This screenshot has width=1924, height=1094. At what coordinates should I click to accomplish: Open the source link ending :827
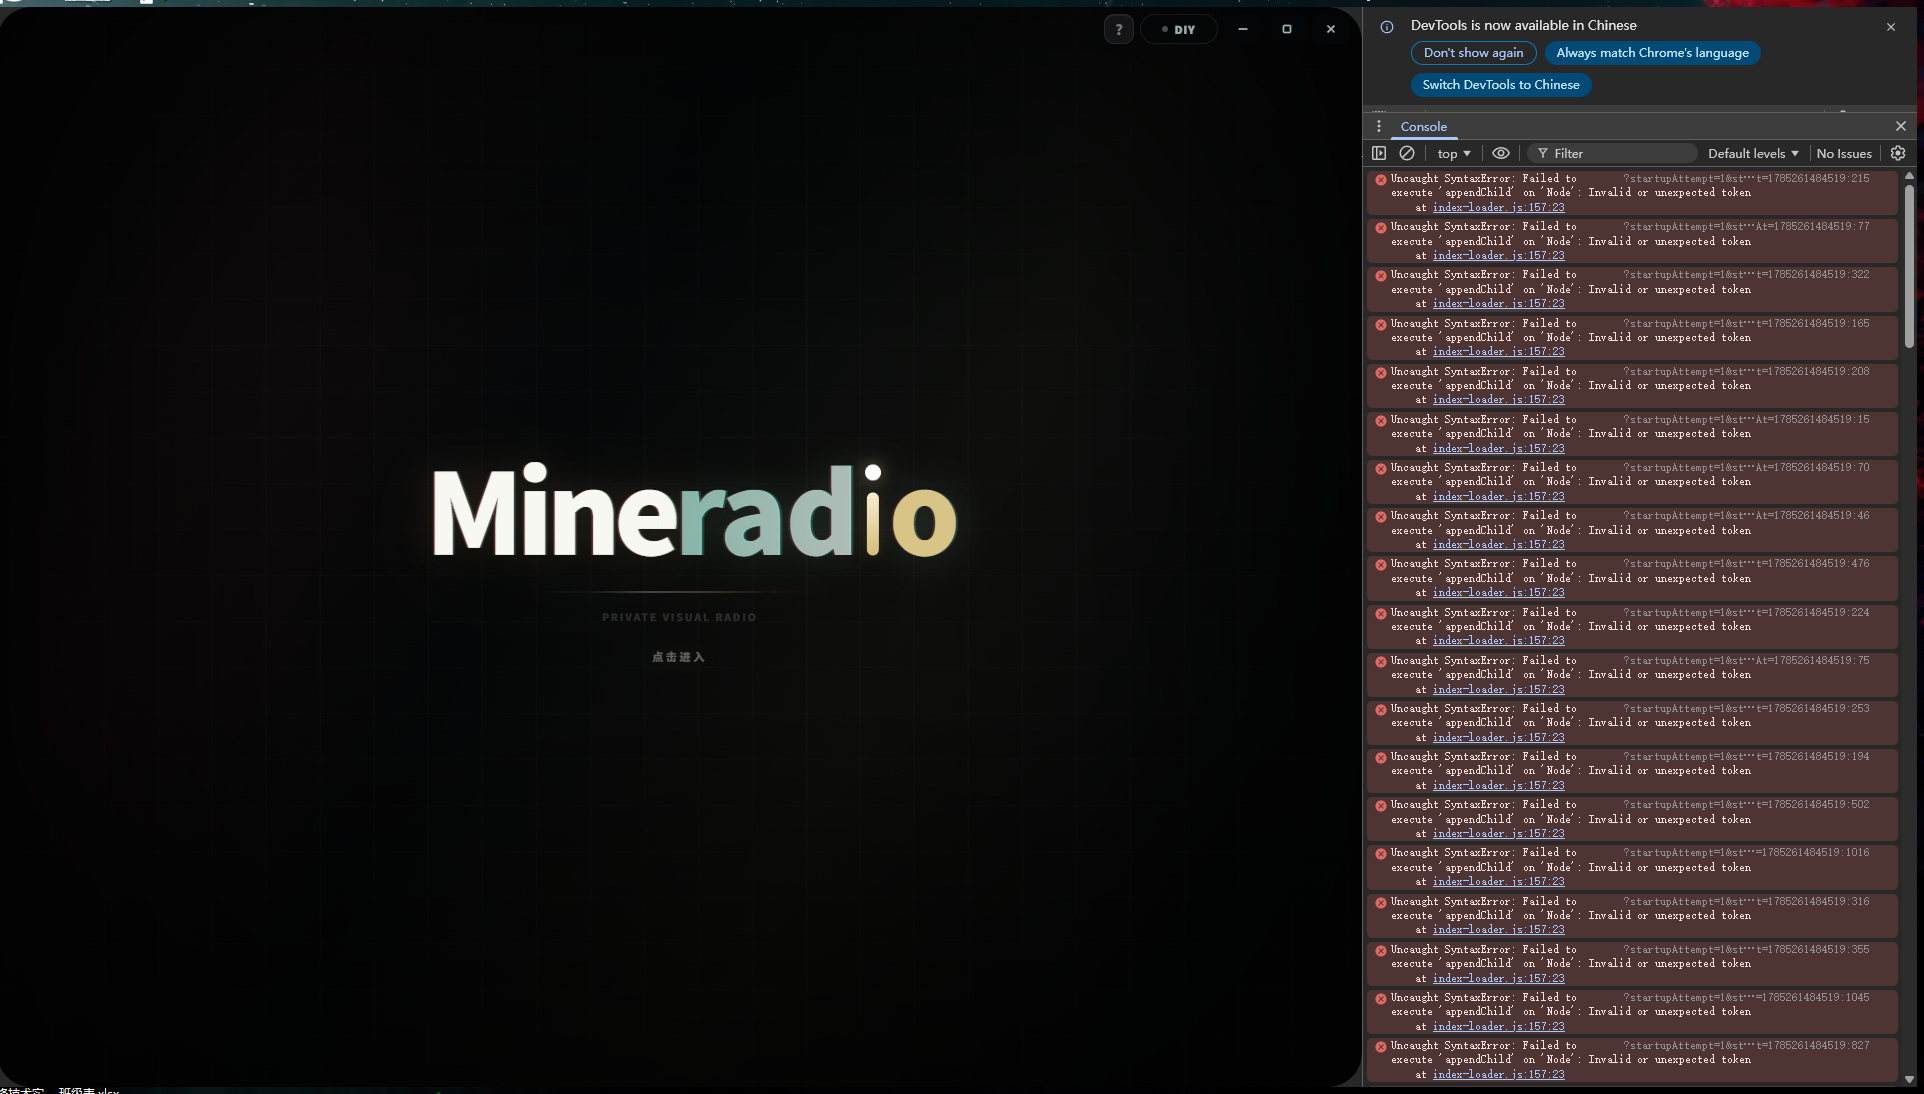(x=1746, y=1046)
